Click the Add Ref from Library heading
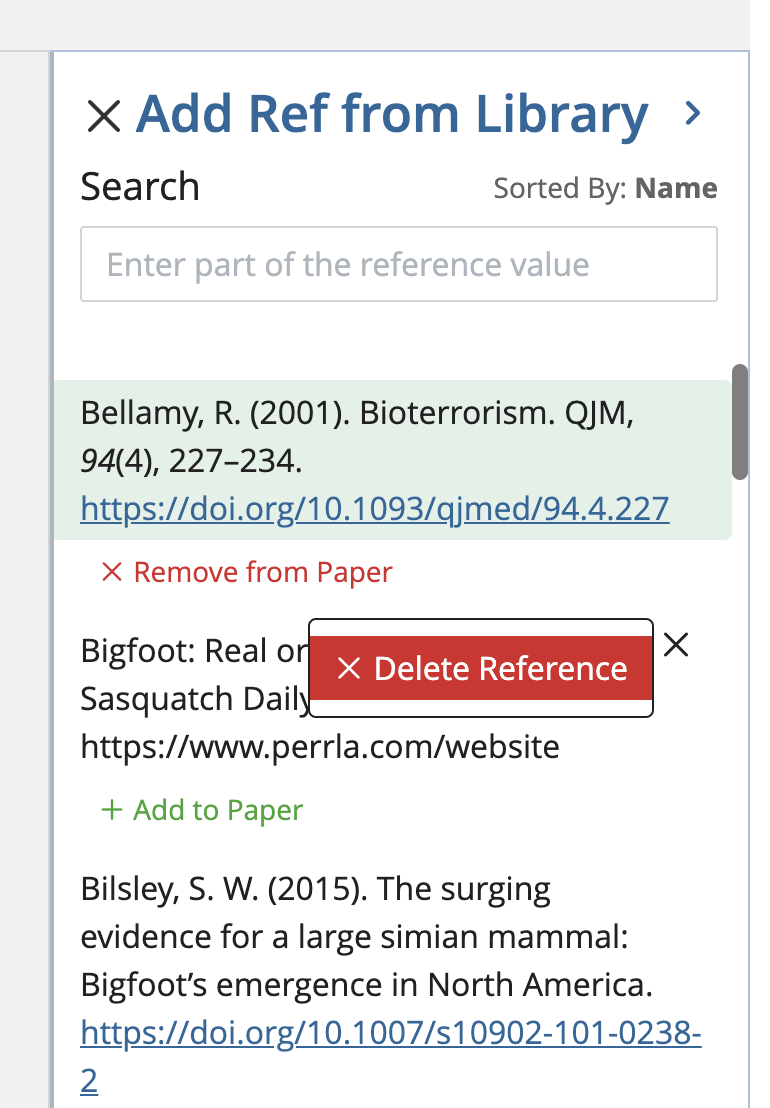Viewport: 770px width, 1108px height. tap(392, 114)
